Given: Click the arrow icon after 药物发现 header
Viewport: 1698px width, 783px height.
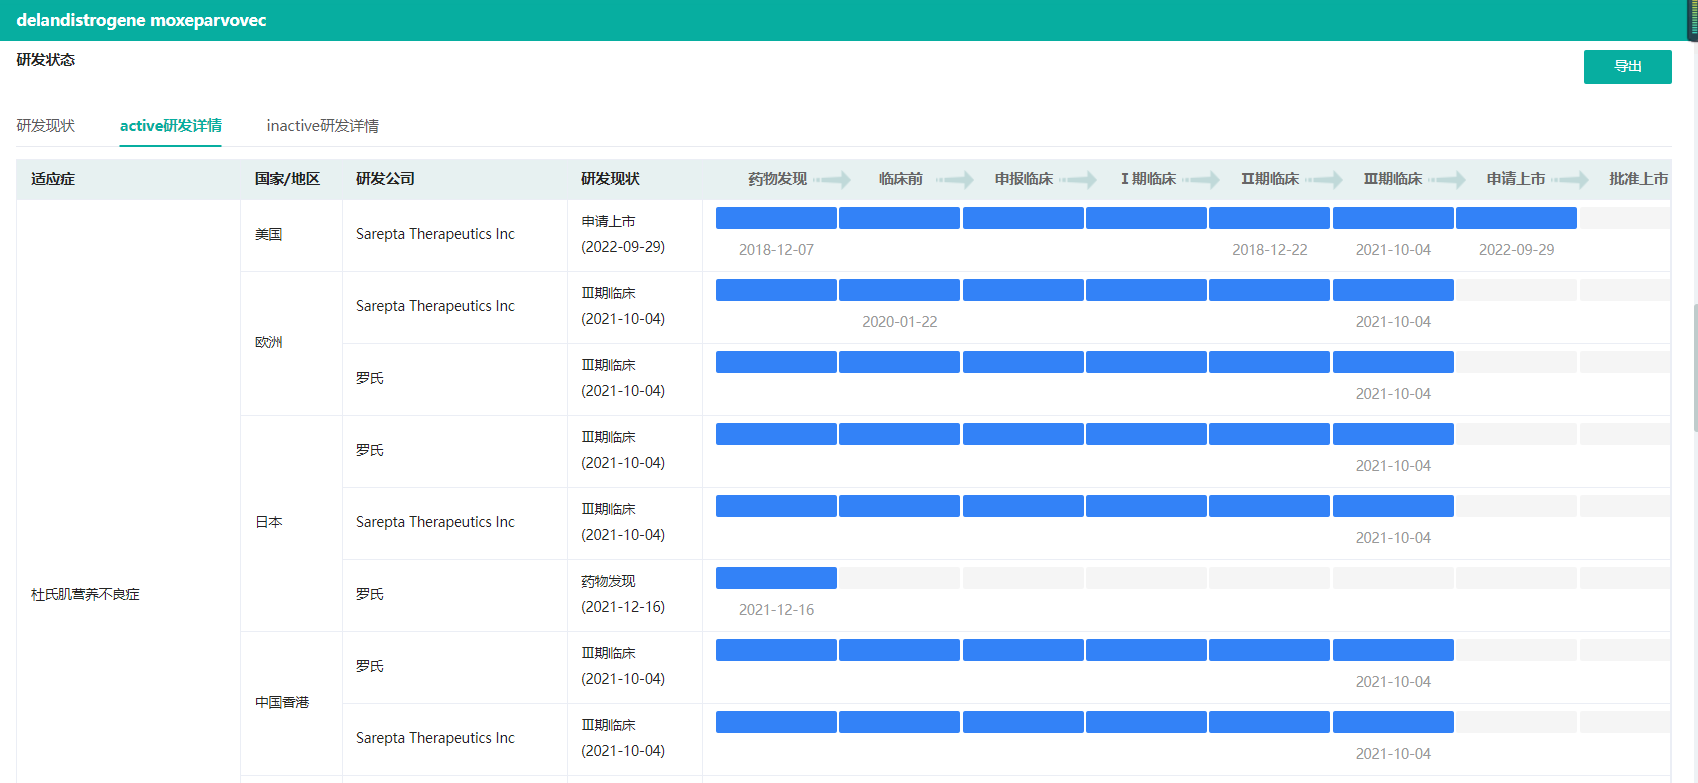Looking at the screenshot, I should pos(832,180).
